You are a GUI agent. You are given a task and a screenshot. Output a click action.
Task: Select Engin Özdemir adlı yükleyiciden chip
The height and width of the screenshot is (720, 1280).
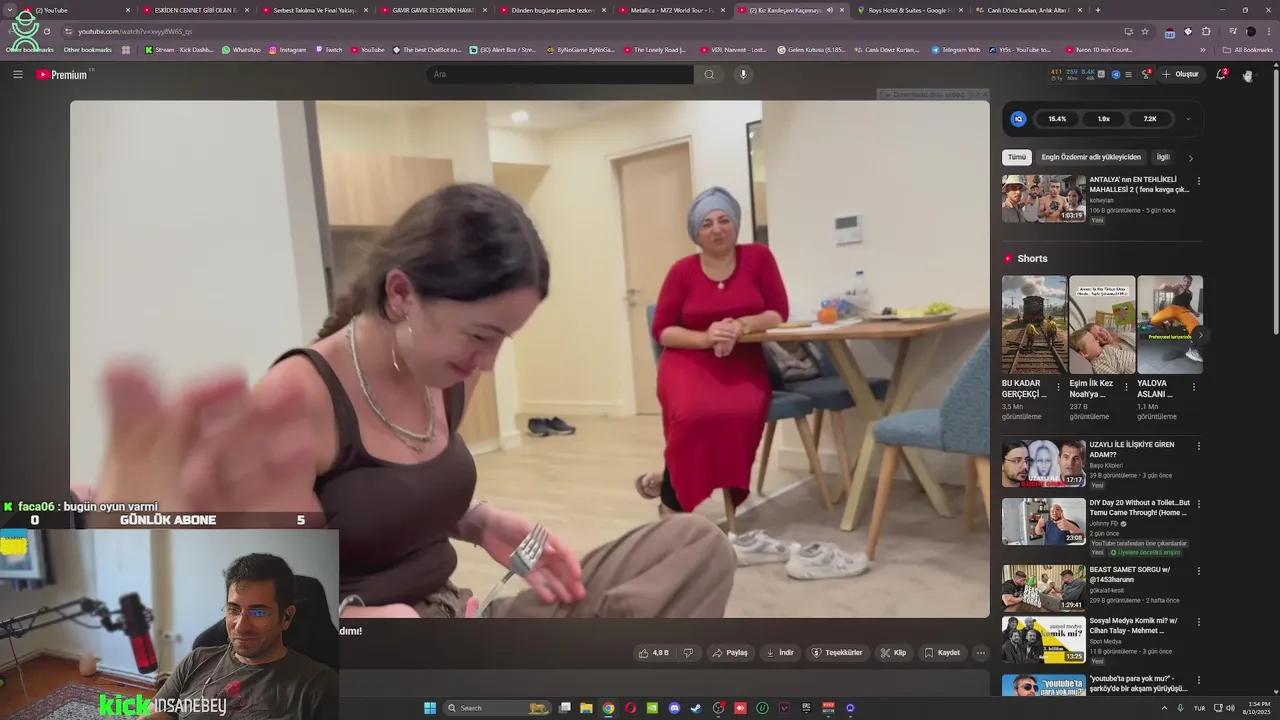[x=1090, y=157]
